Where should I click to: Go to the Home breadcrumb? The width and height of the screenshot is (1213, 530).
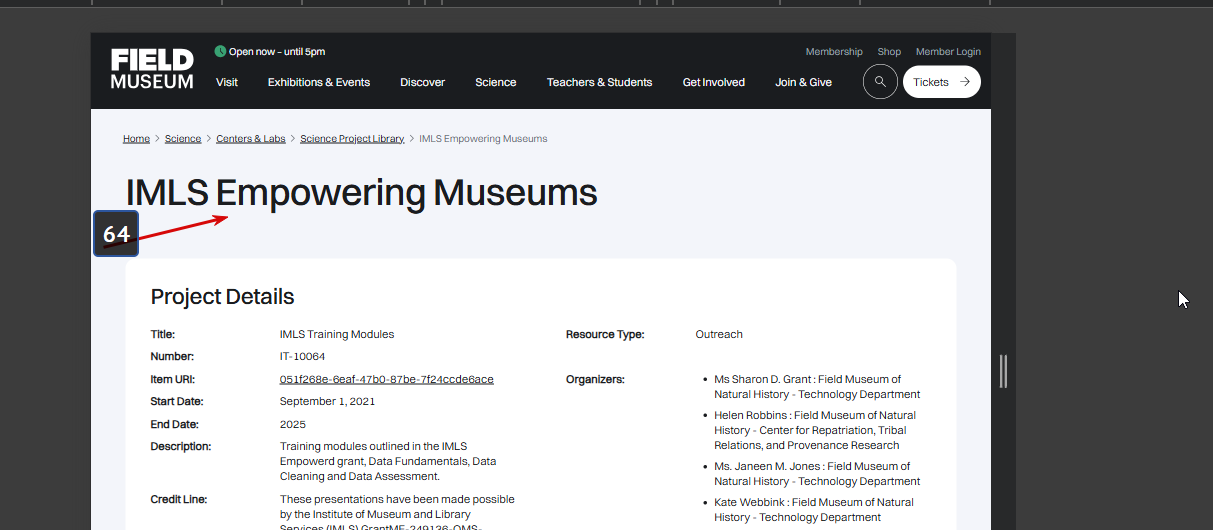pyautogui.click(x=136, y=139)
